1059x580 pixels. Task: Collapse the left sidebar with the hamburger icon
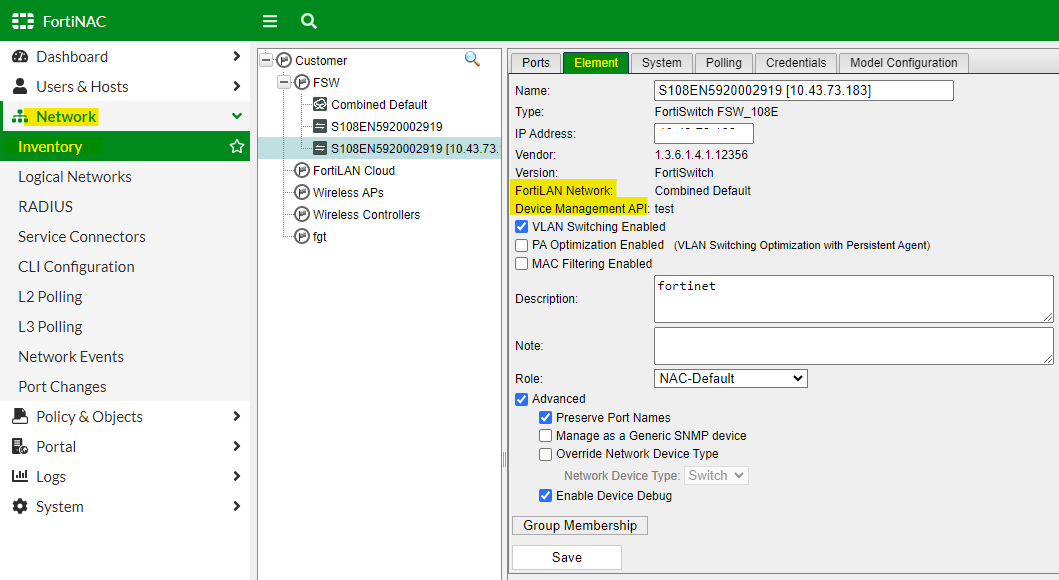[x=269, y=20]
